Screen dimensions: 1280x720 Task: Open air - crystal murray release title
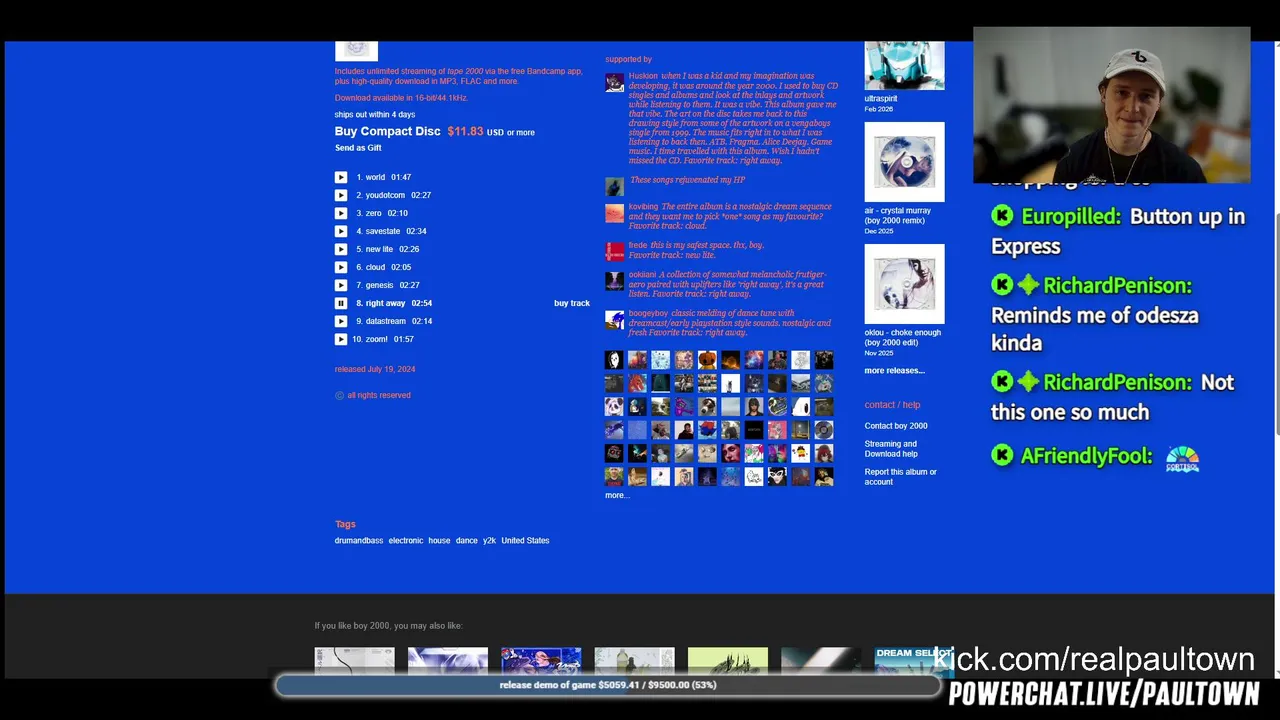point(898,215)
